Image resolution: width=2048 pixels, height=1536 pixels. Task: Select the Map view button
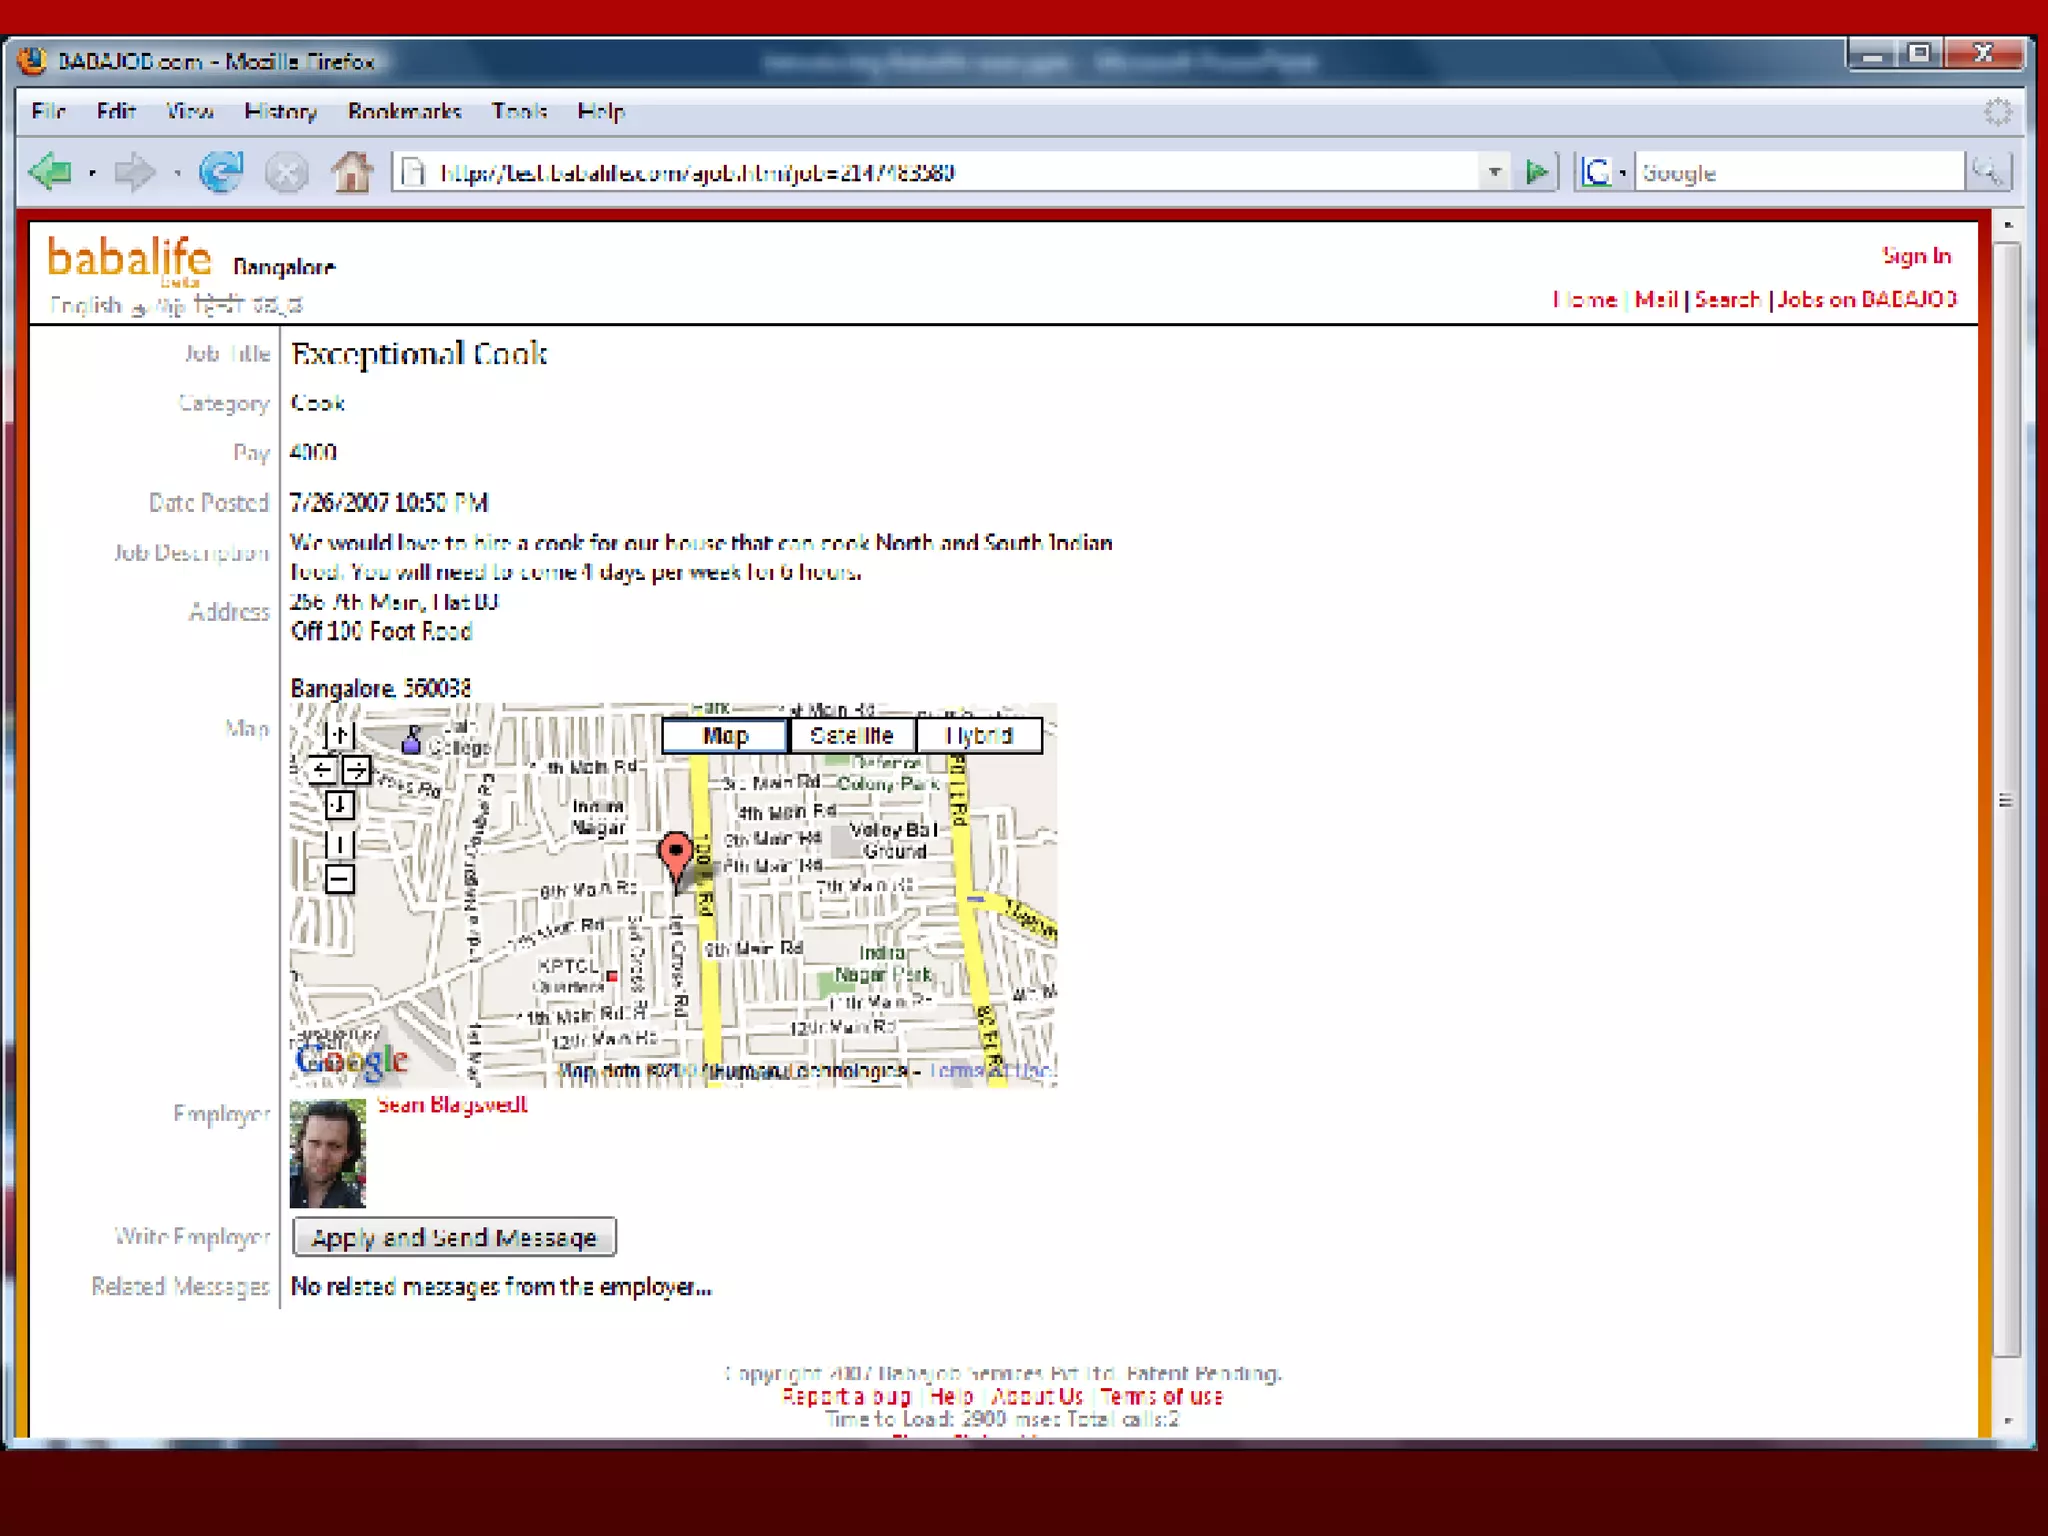(725, 736)
